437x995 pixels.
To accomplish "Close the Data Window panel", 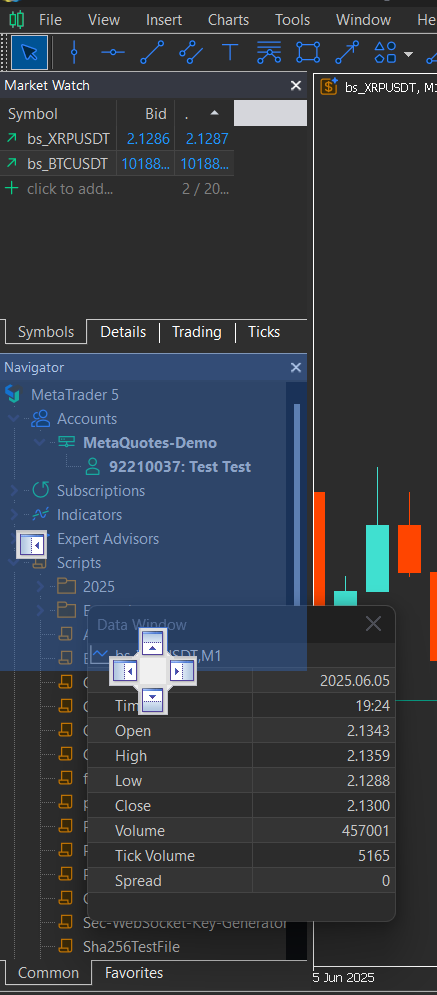I will (x=374, y=624).
